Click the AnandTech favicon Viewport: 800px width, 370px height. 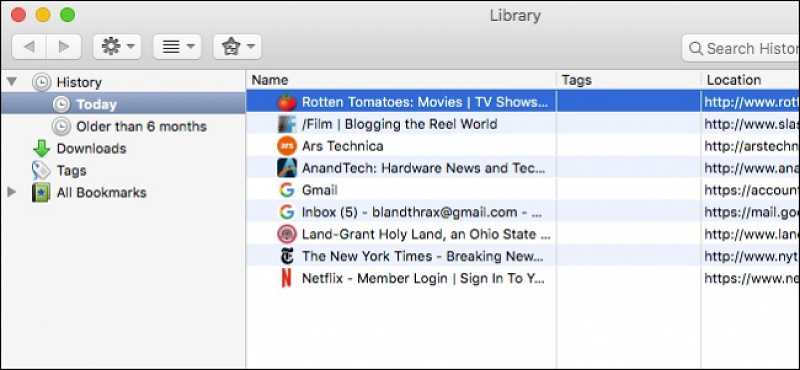pyautogui.click(x=287, y=168)
